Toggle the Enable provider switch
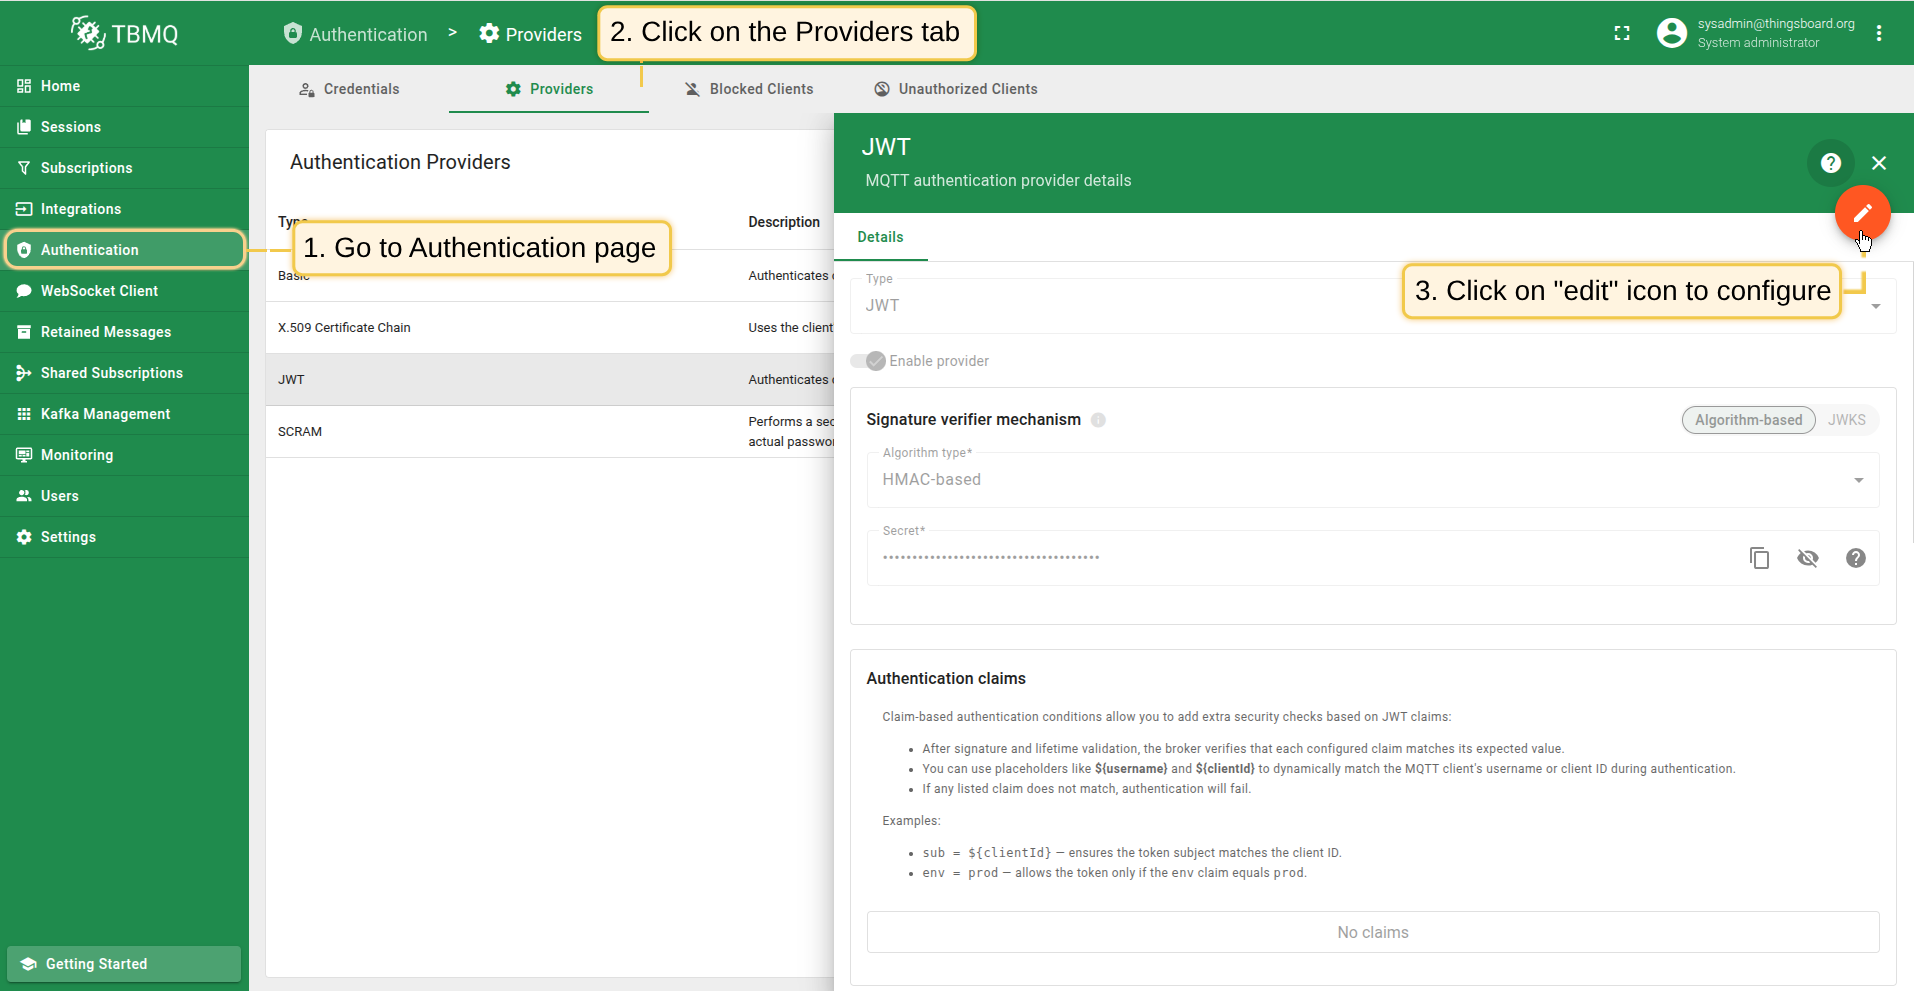The height and width of the screenshot is (991, 1914). [x=868, y=361]
